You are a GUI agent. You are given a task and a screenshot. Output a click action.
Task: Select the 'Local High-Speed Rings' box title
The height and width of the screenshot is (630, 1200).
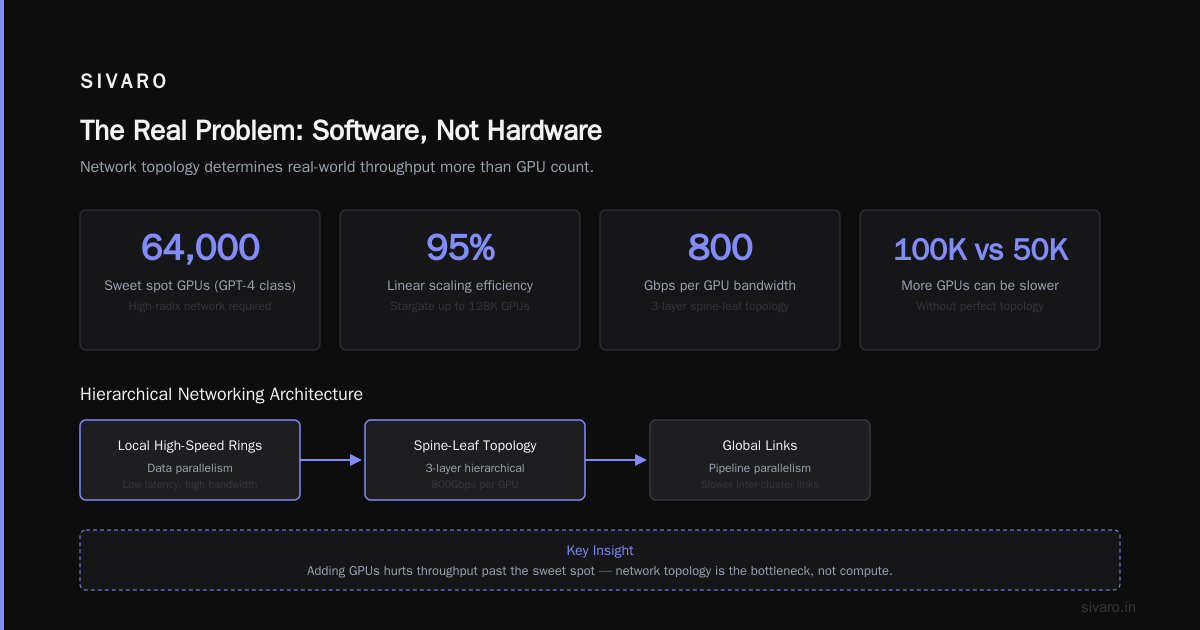coord(190,446)
